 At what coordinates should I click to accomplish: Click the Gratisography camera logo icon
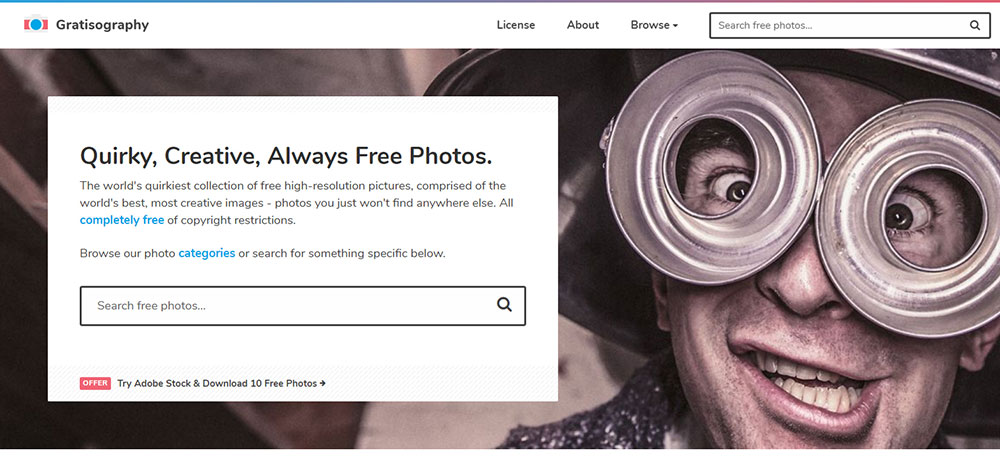click(x=36, y=25)
